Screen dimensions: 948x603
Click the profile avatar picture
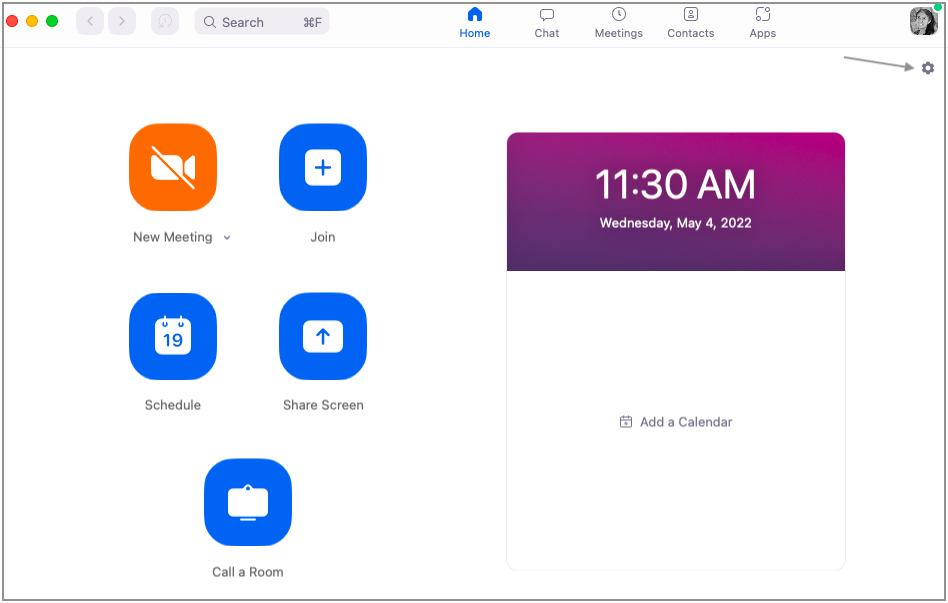coord(922,21)
